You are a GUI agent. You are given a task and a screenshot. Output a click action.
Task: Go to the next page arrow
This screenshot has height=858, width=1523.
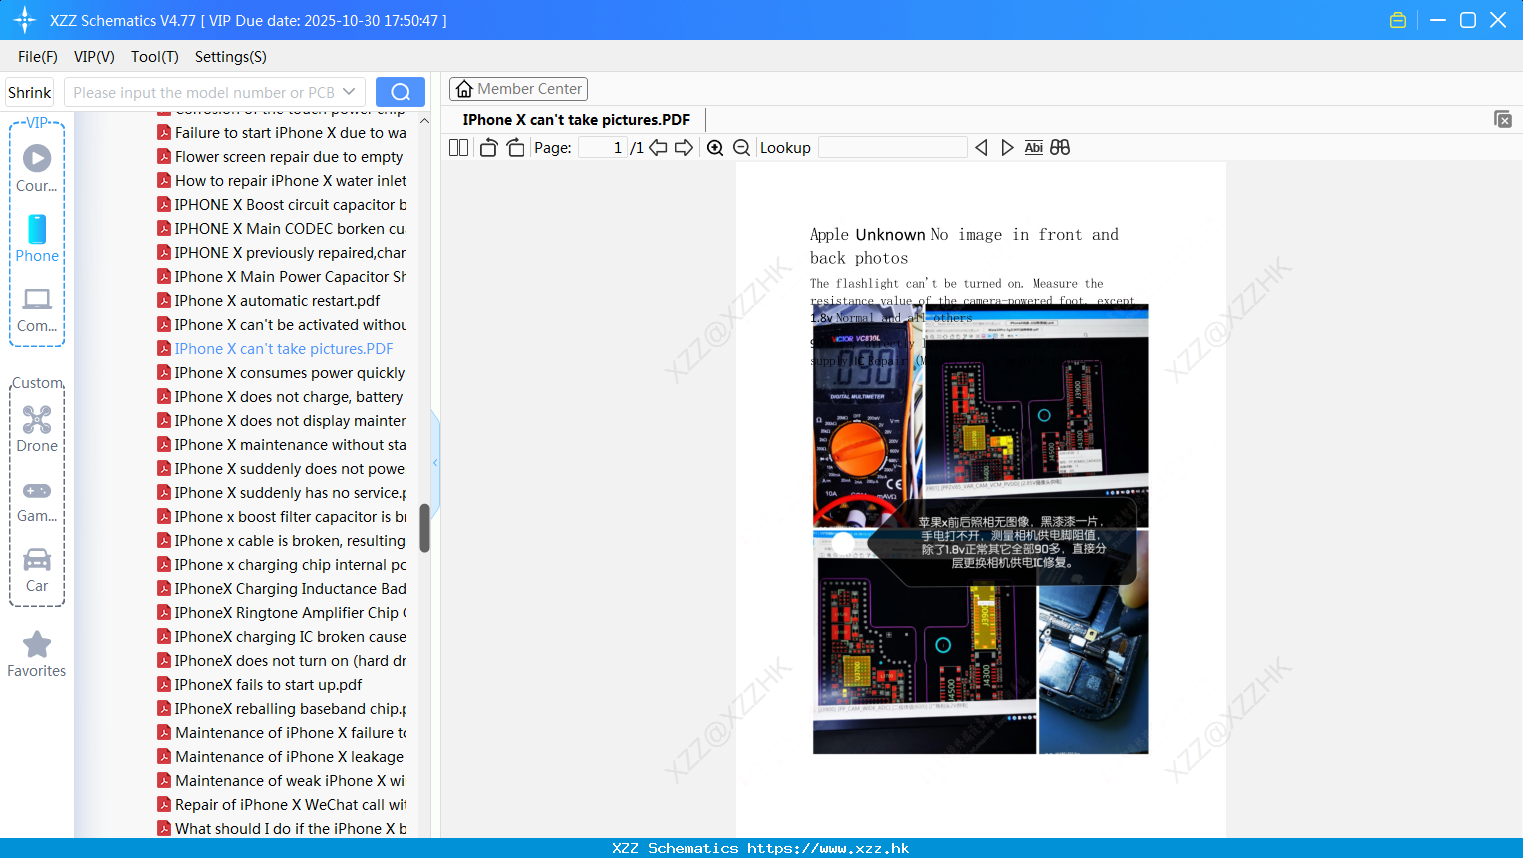(684, 147)
